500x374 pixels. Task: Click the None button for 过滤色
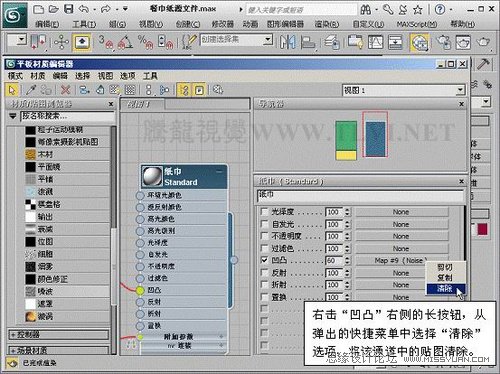coord(401,249)
